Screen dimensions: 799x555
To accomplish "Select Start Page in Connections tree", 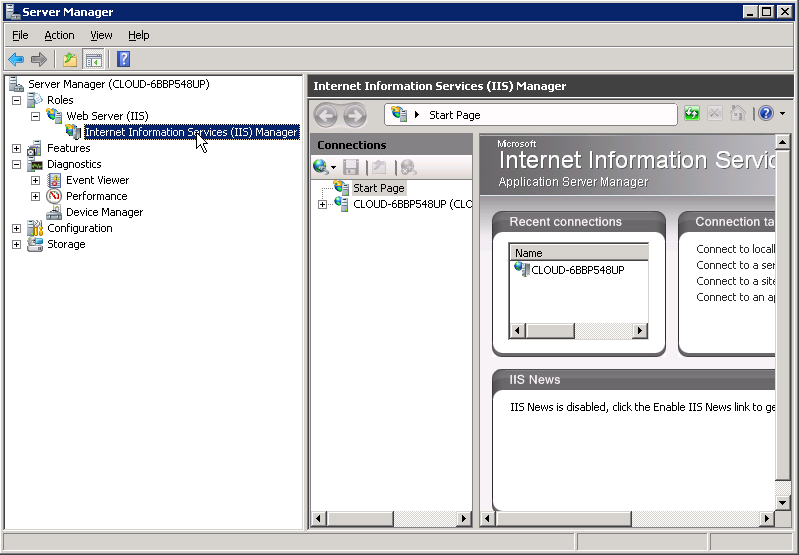I will click(x=379, y=188).
